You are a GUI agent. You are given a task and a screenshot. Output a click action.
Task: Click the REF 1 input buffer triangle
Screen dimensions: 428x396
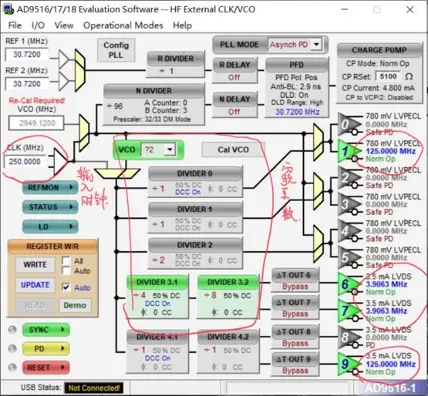coord(63,59)
